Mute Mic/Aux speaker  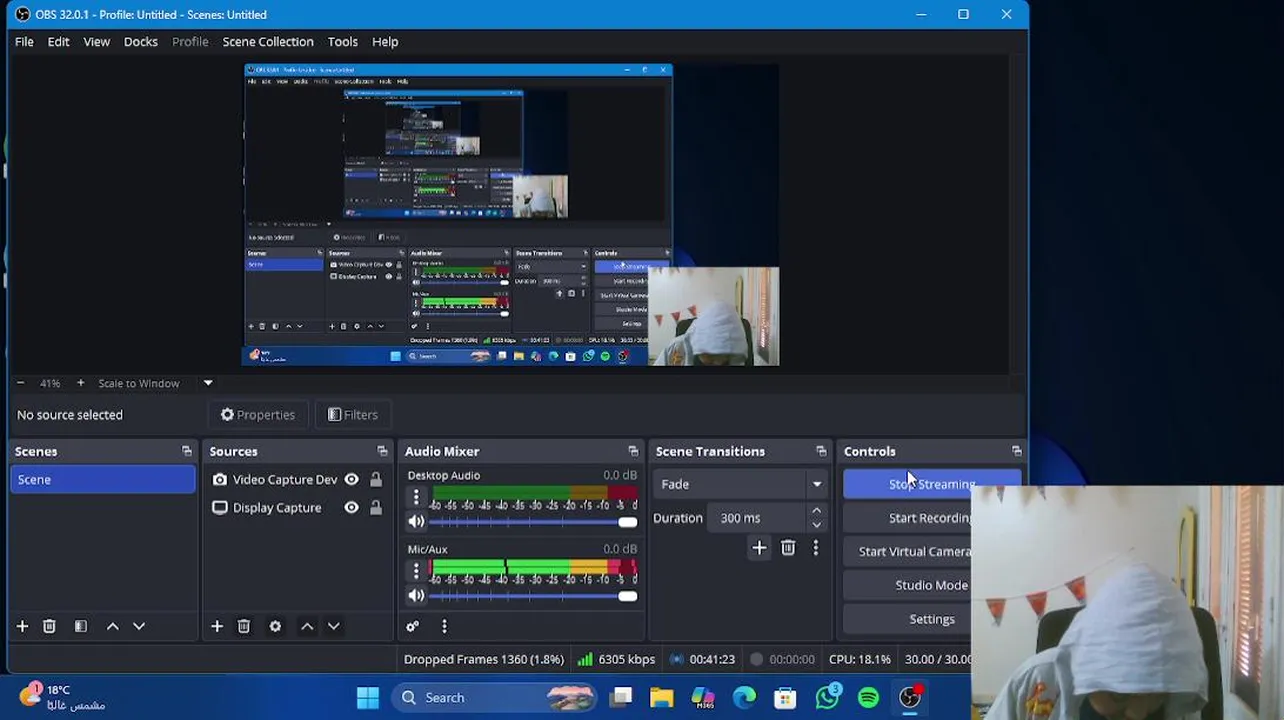(416, 595)
